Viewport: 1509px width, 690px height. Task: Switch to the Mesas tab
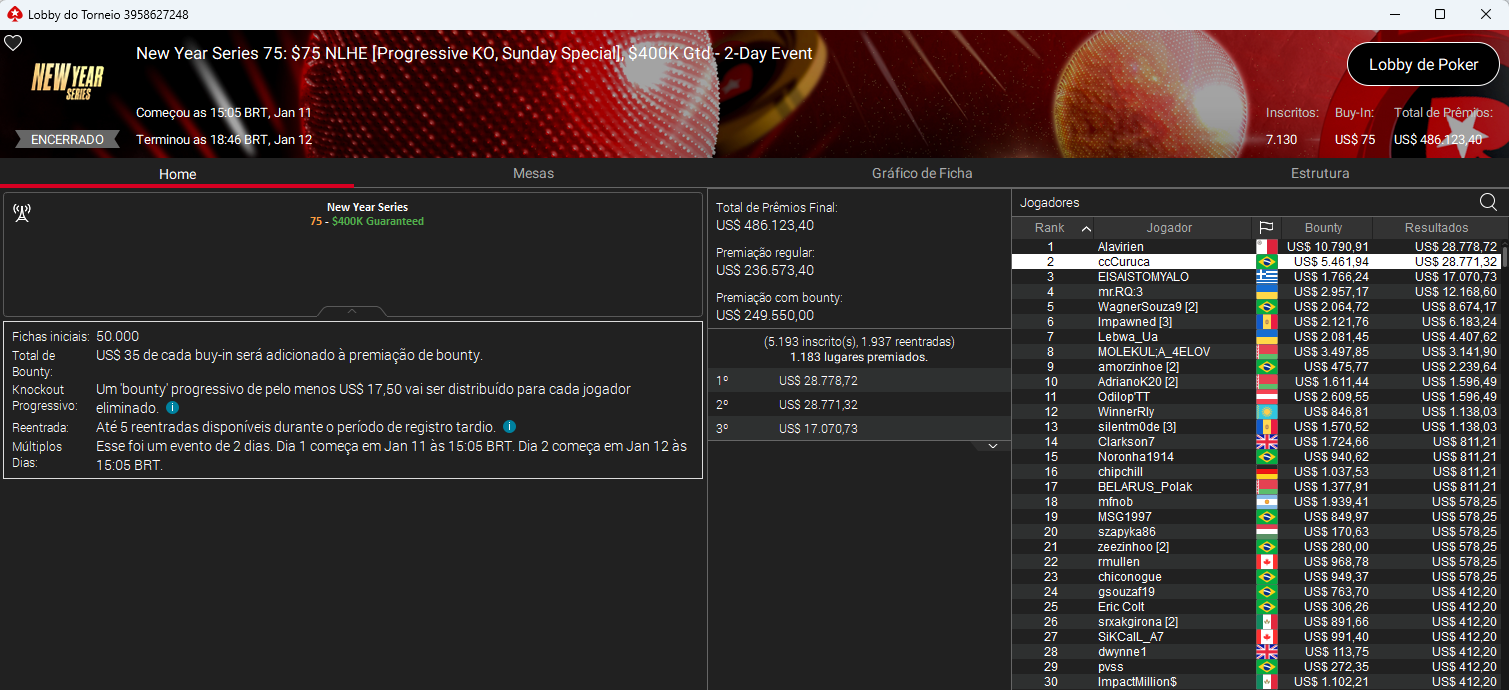click(533, 173)
